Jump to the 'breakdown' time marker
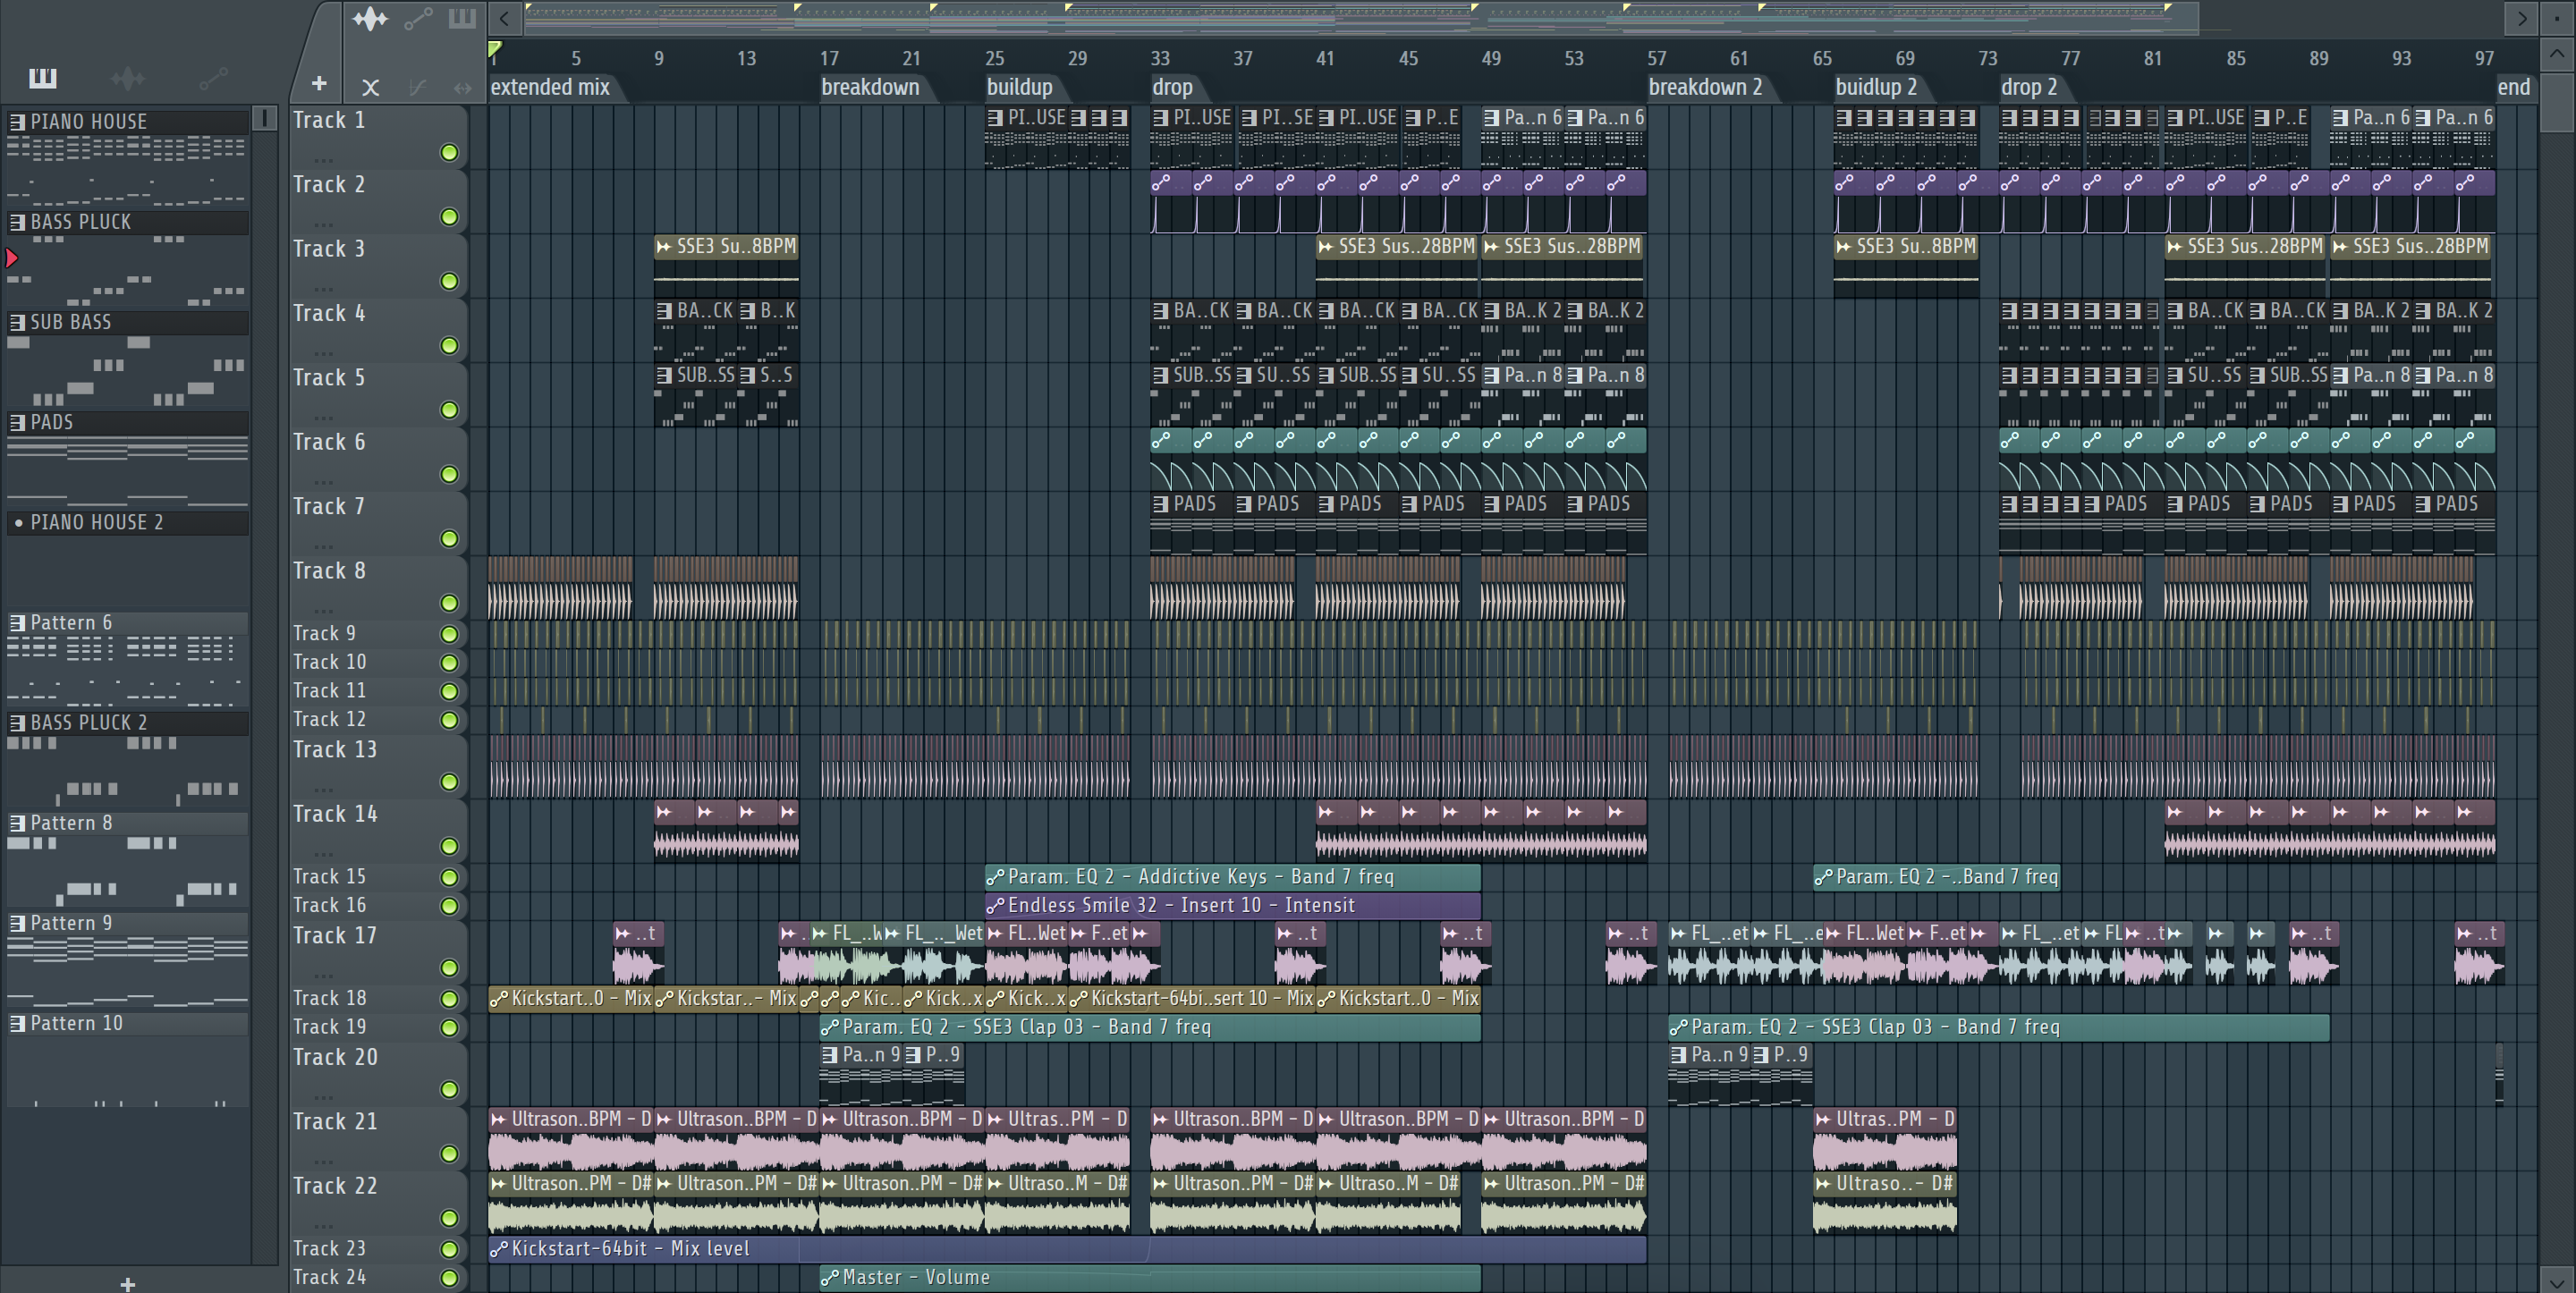The width and height of the screenshot is (2576, 1293). pyautogui.click(x=870, y=87)
